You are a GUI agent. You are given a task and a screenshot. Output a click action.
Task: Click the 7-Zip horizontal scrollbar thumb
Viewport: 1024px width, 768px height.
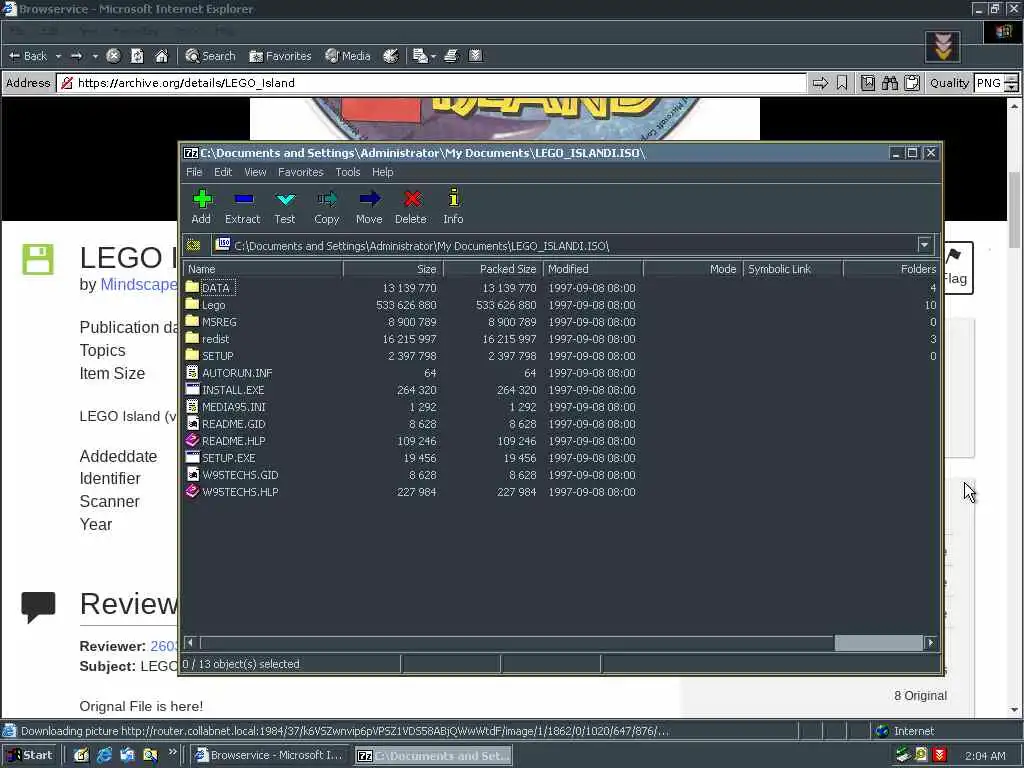[x=878, y=643]
